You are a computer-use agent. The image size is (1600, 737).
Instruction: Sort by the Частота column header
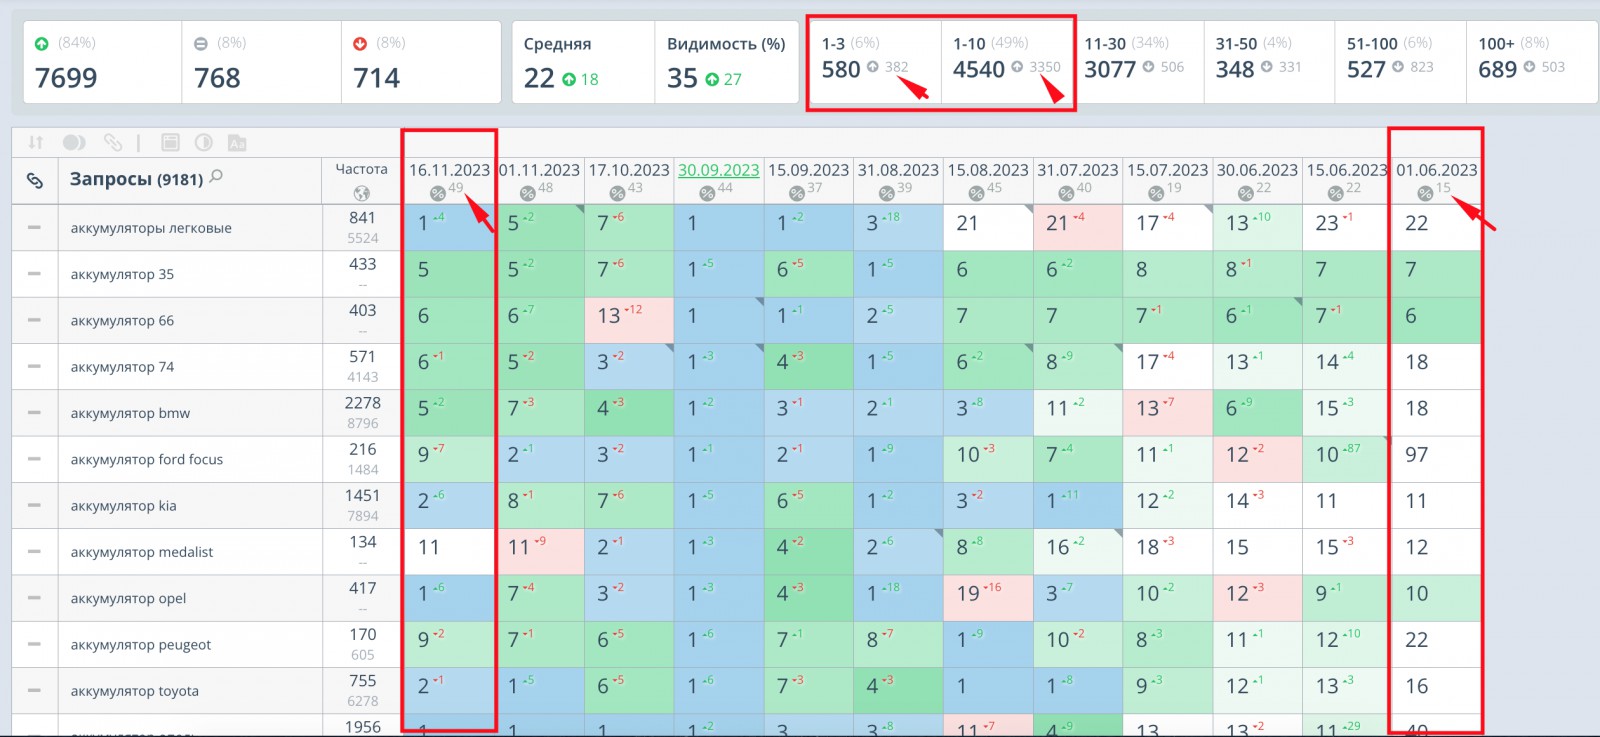click(x=361, y=169)
